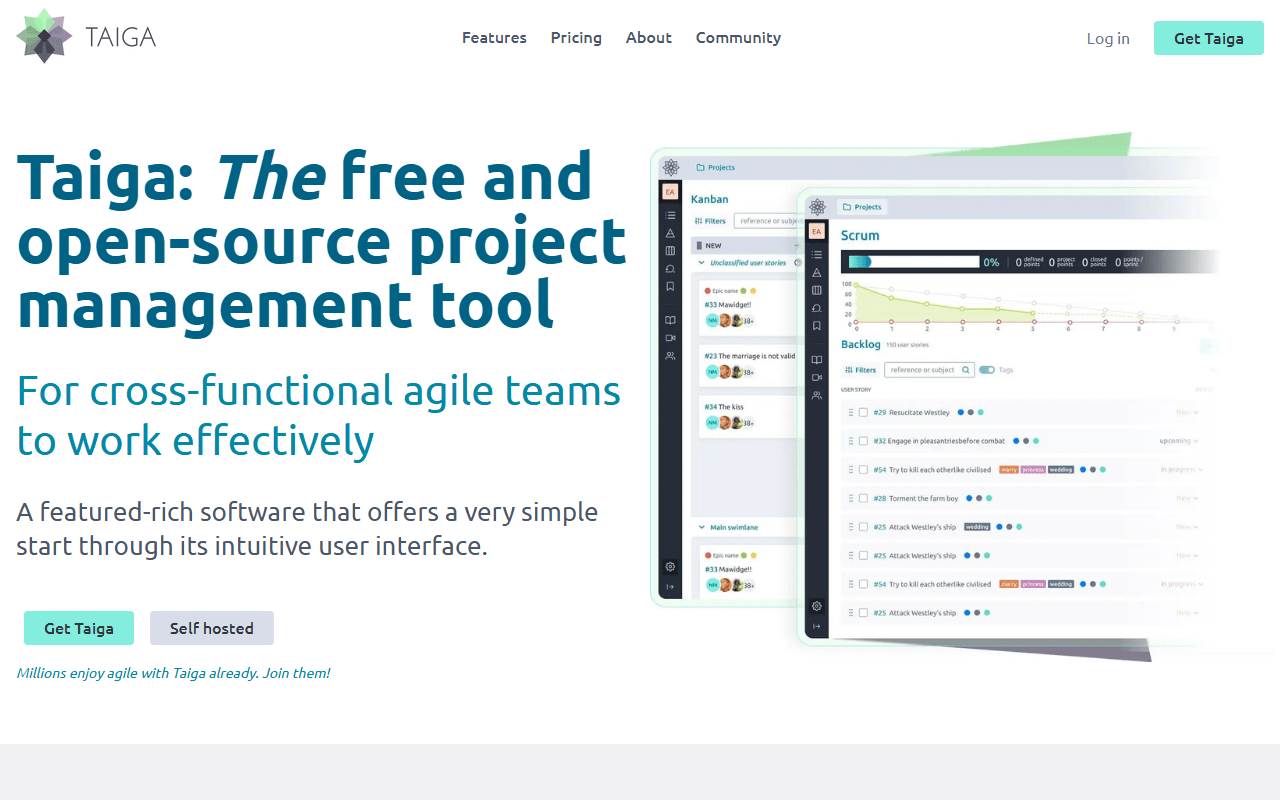Open the New status dropdown for story #29
This screenshot has width=1280, height=800.
pos(1187,412)
